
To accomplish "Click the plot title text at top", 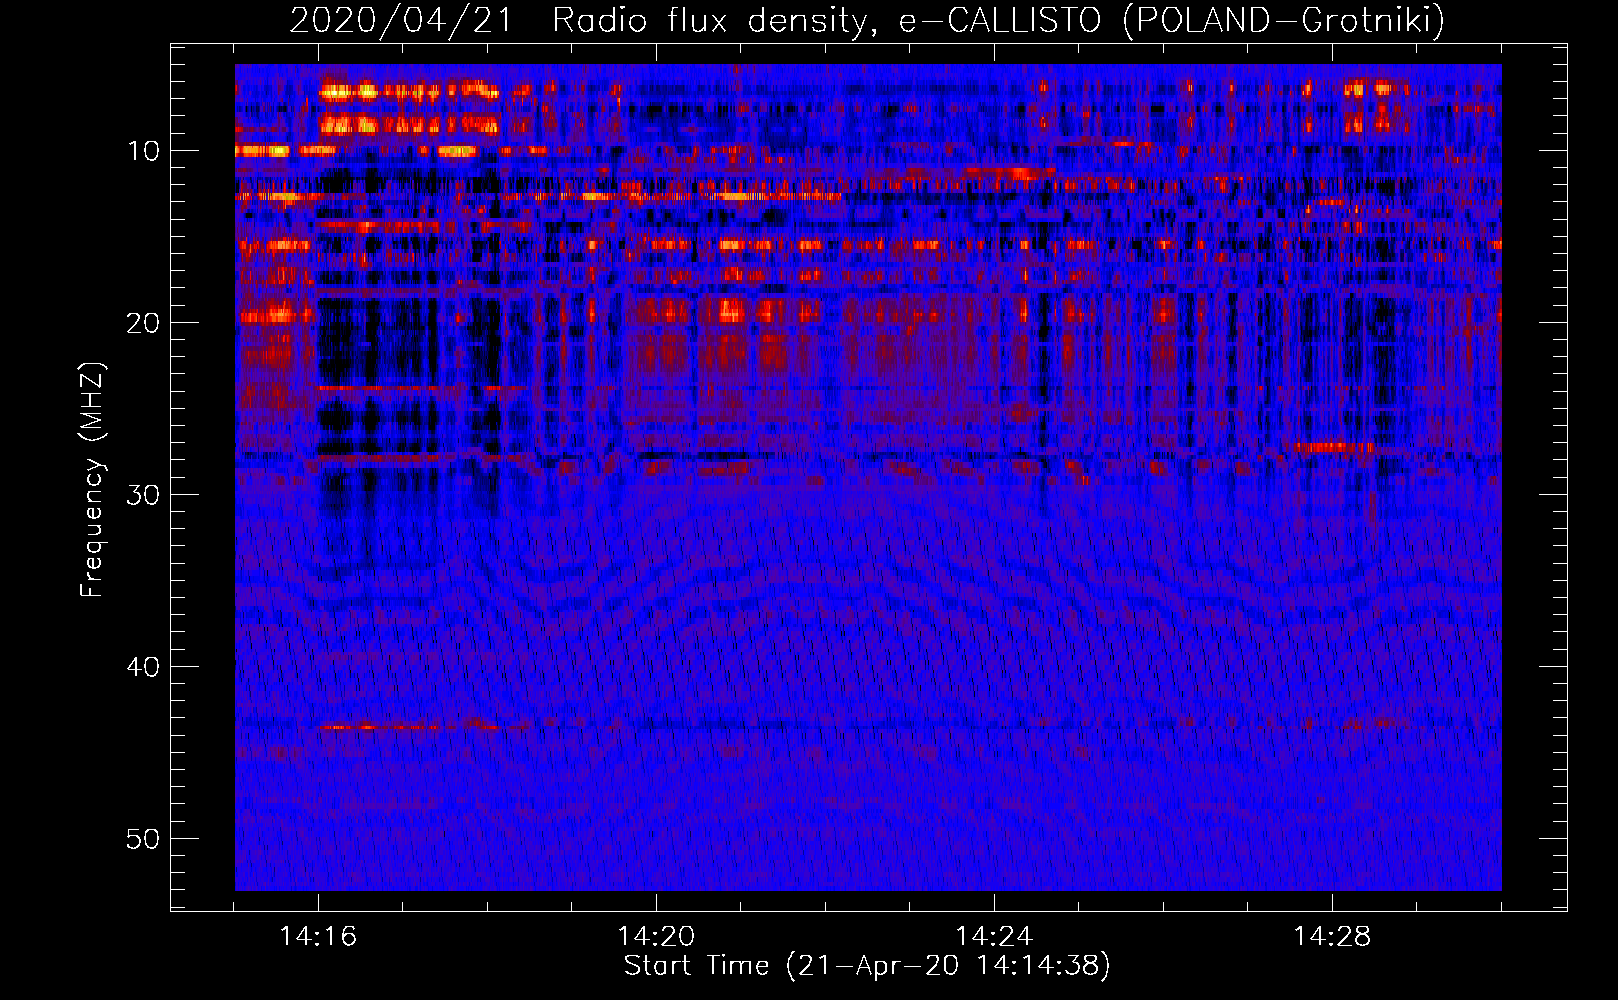I will (x=866, y=20).
